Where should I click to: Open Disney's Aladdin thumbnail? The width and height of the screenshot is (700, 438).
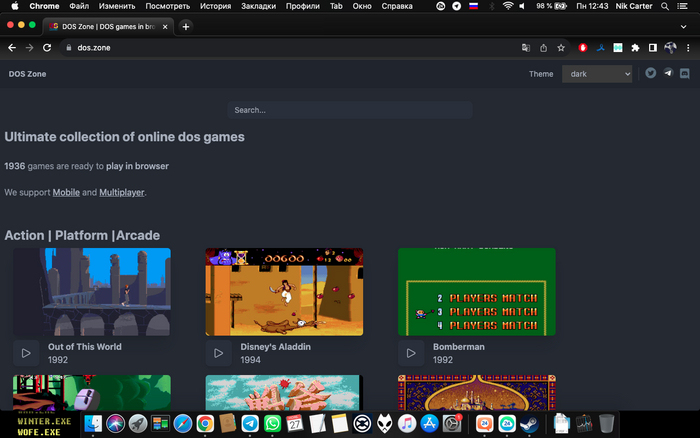284,292
